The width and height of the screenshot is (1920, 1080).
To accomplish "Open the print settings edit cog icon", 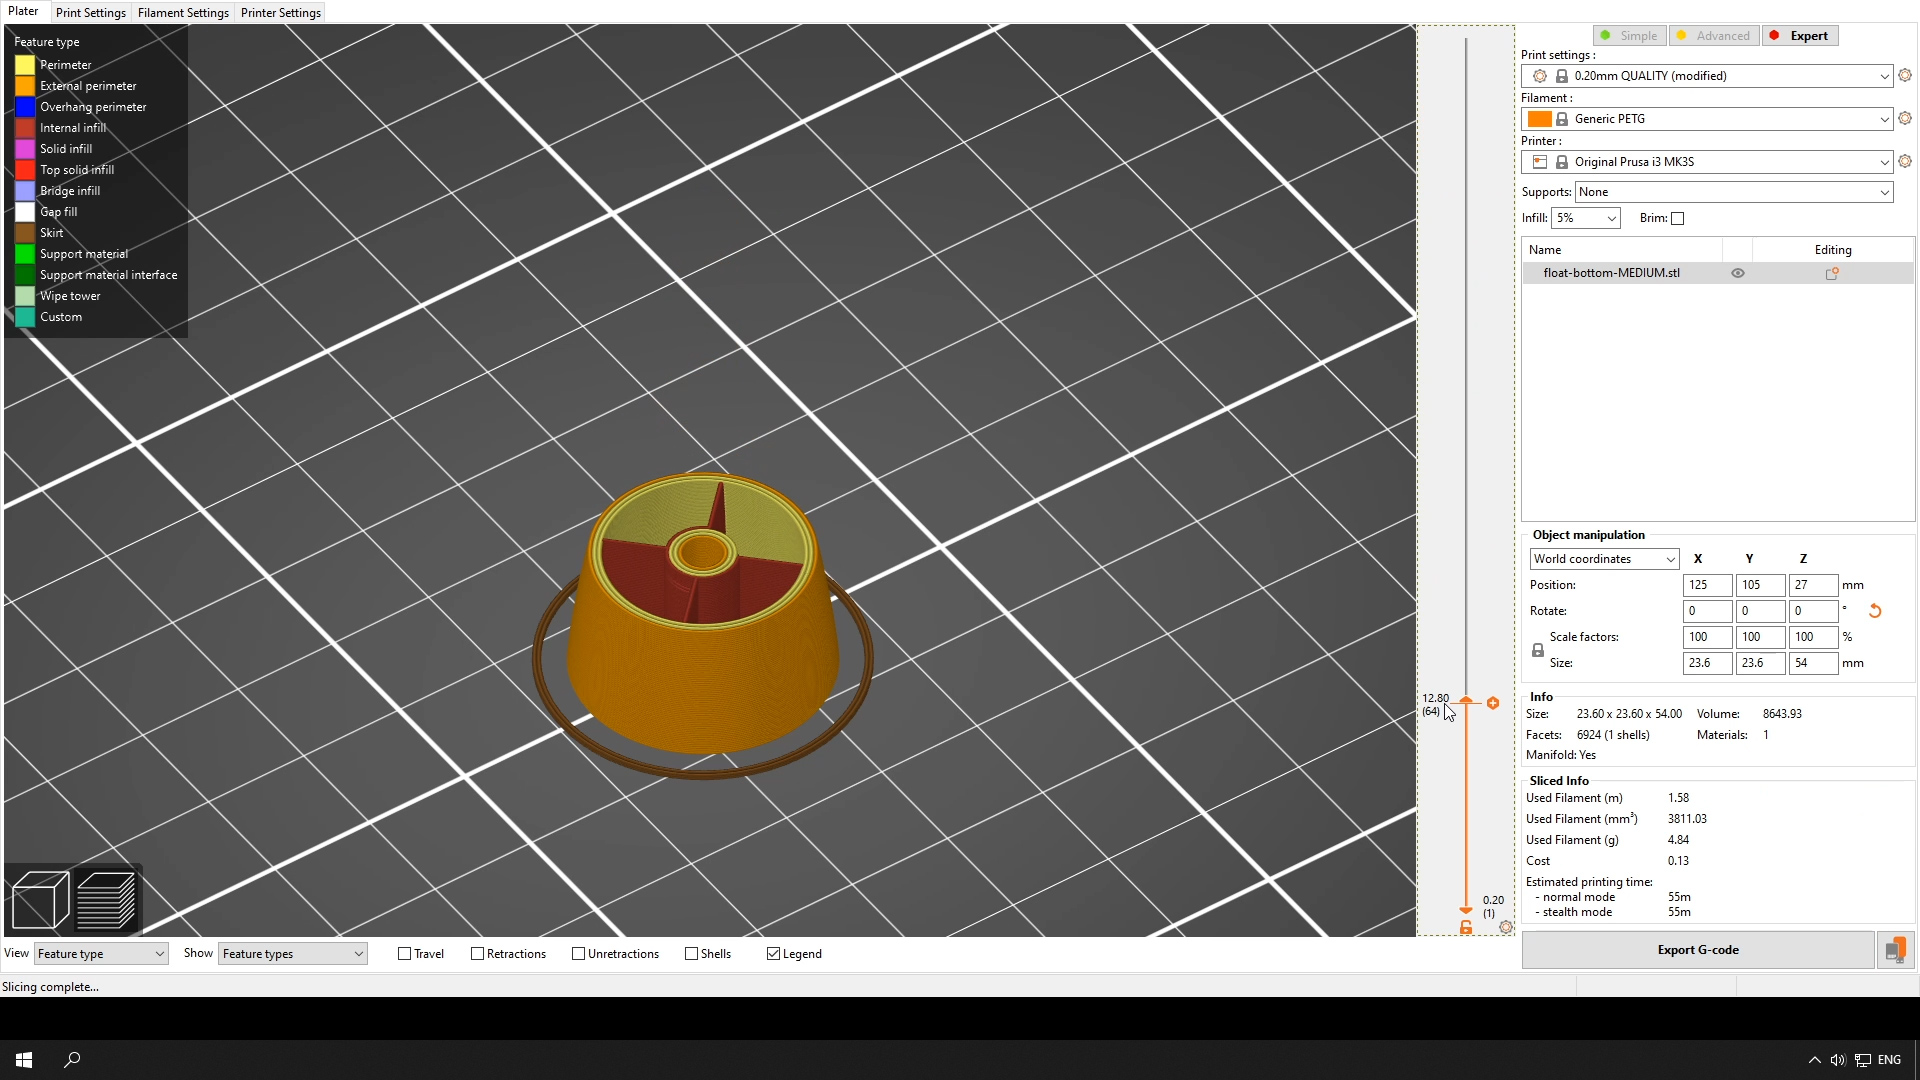I will coord(1905,76).
